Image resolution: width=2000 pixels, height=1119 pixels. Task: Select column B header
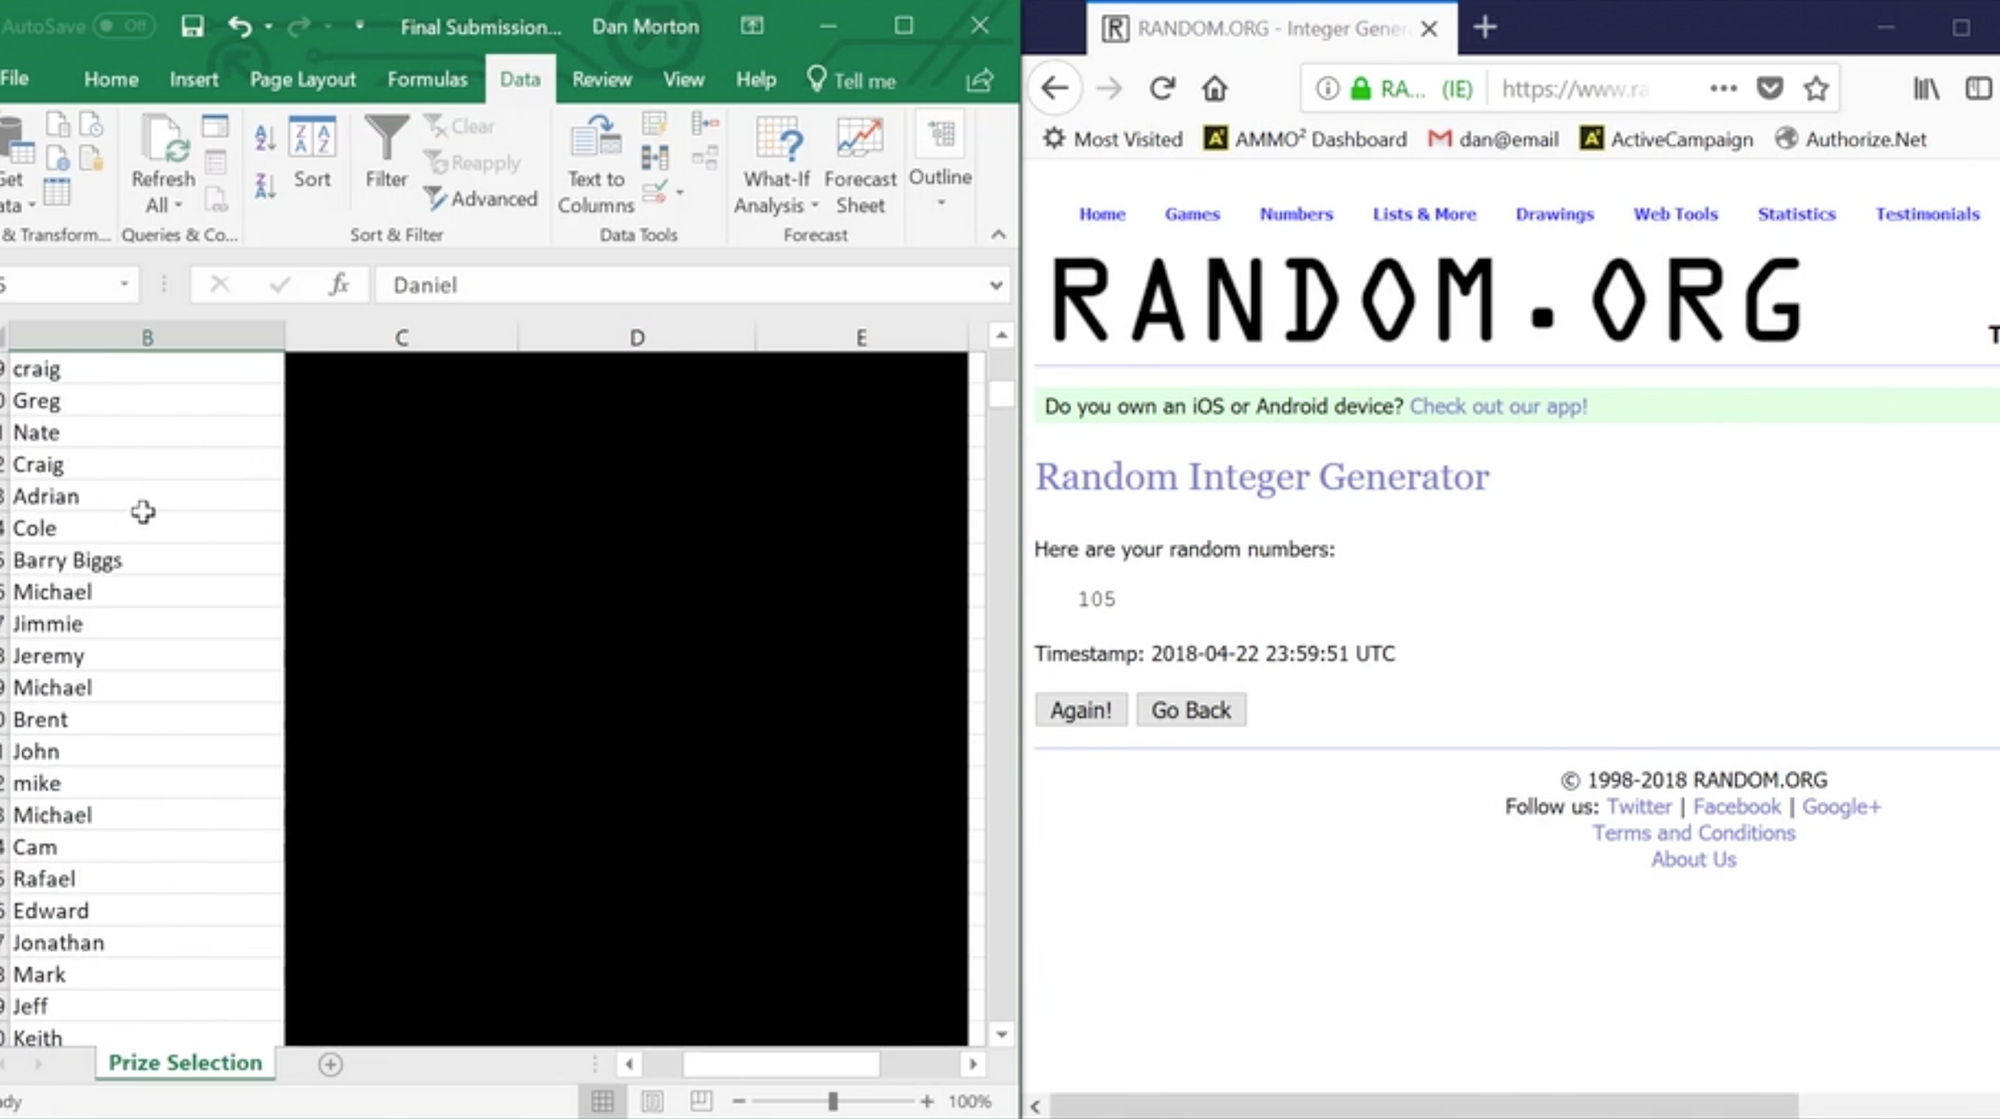coord(147,337)
